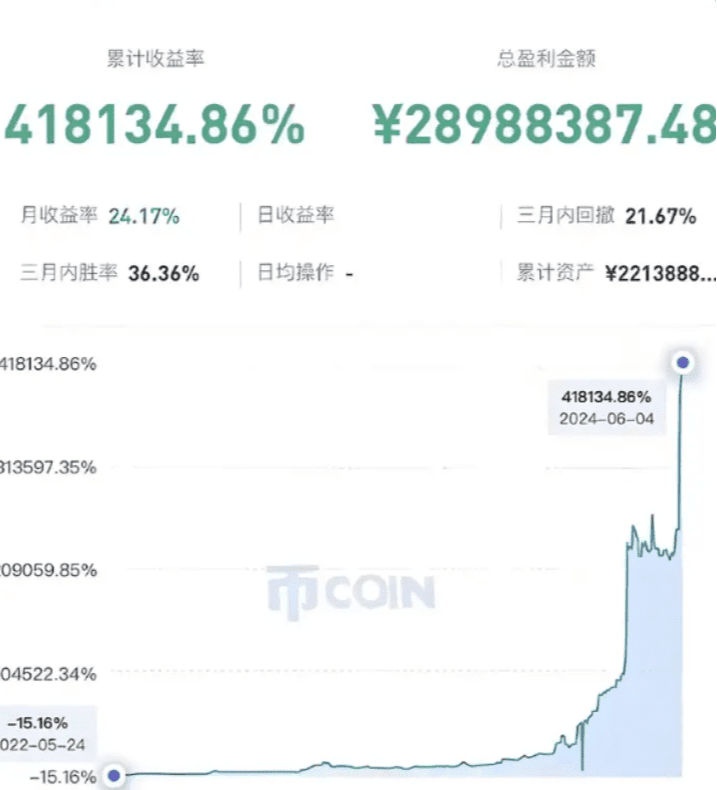717x790 pixels.
Task: Click the 209059.85% axis label
Action: tap(48, 570)
